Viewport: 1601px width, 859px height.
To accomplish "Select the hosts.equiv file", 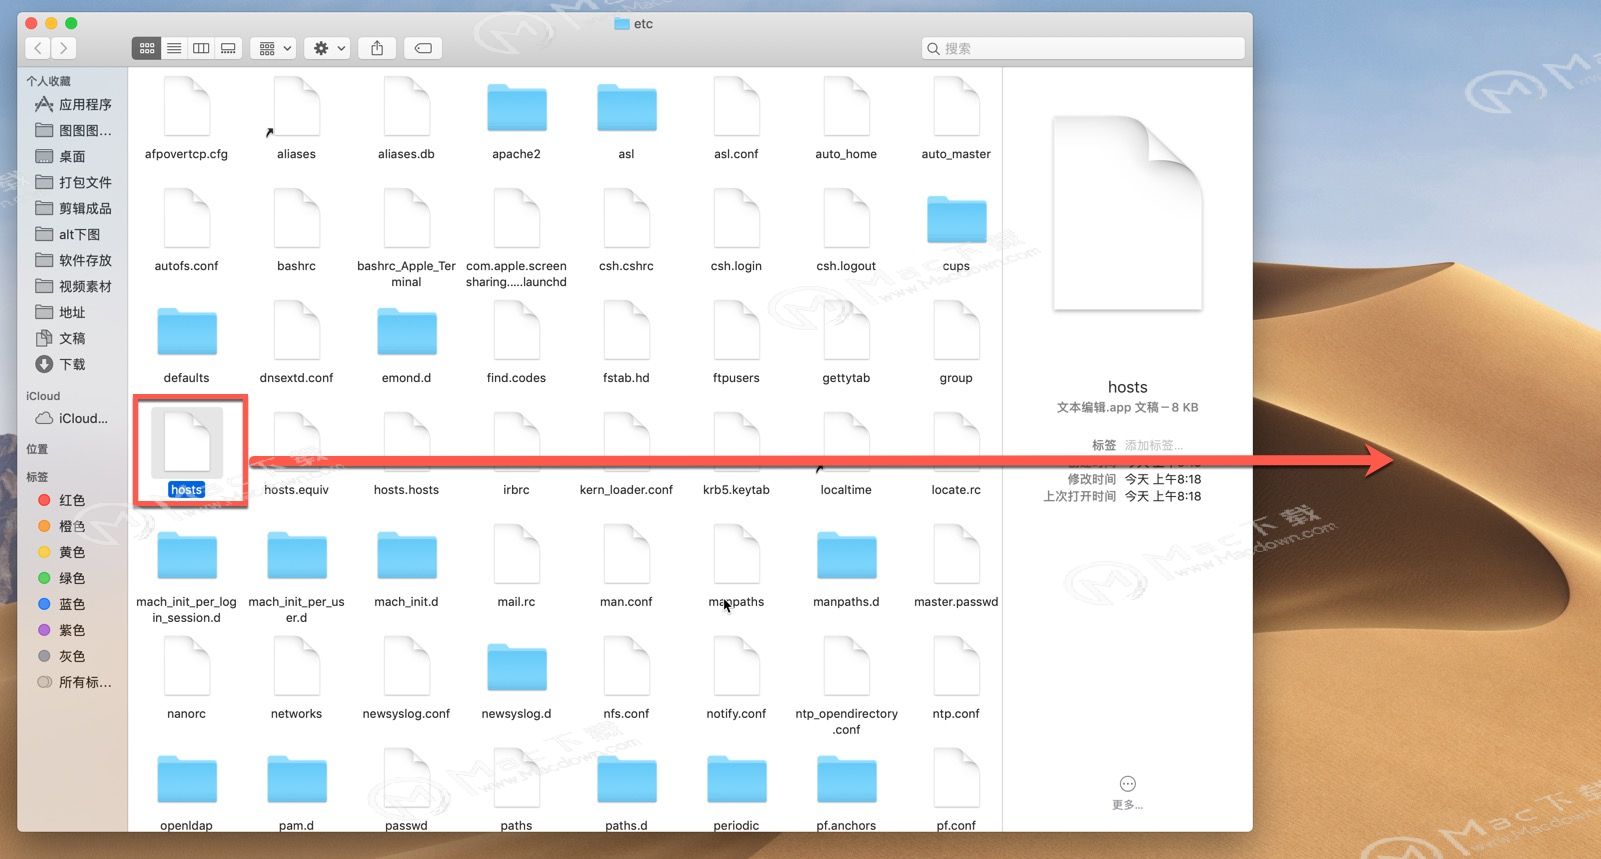I will [296, 443].
